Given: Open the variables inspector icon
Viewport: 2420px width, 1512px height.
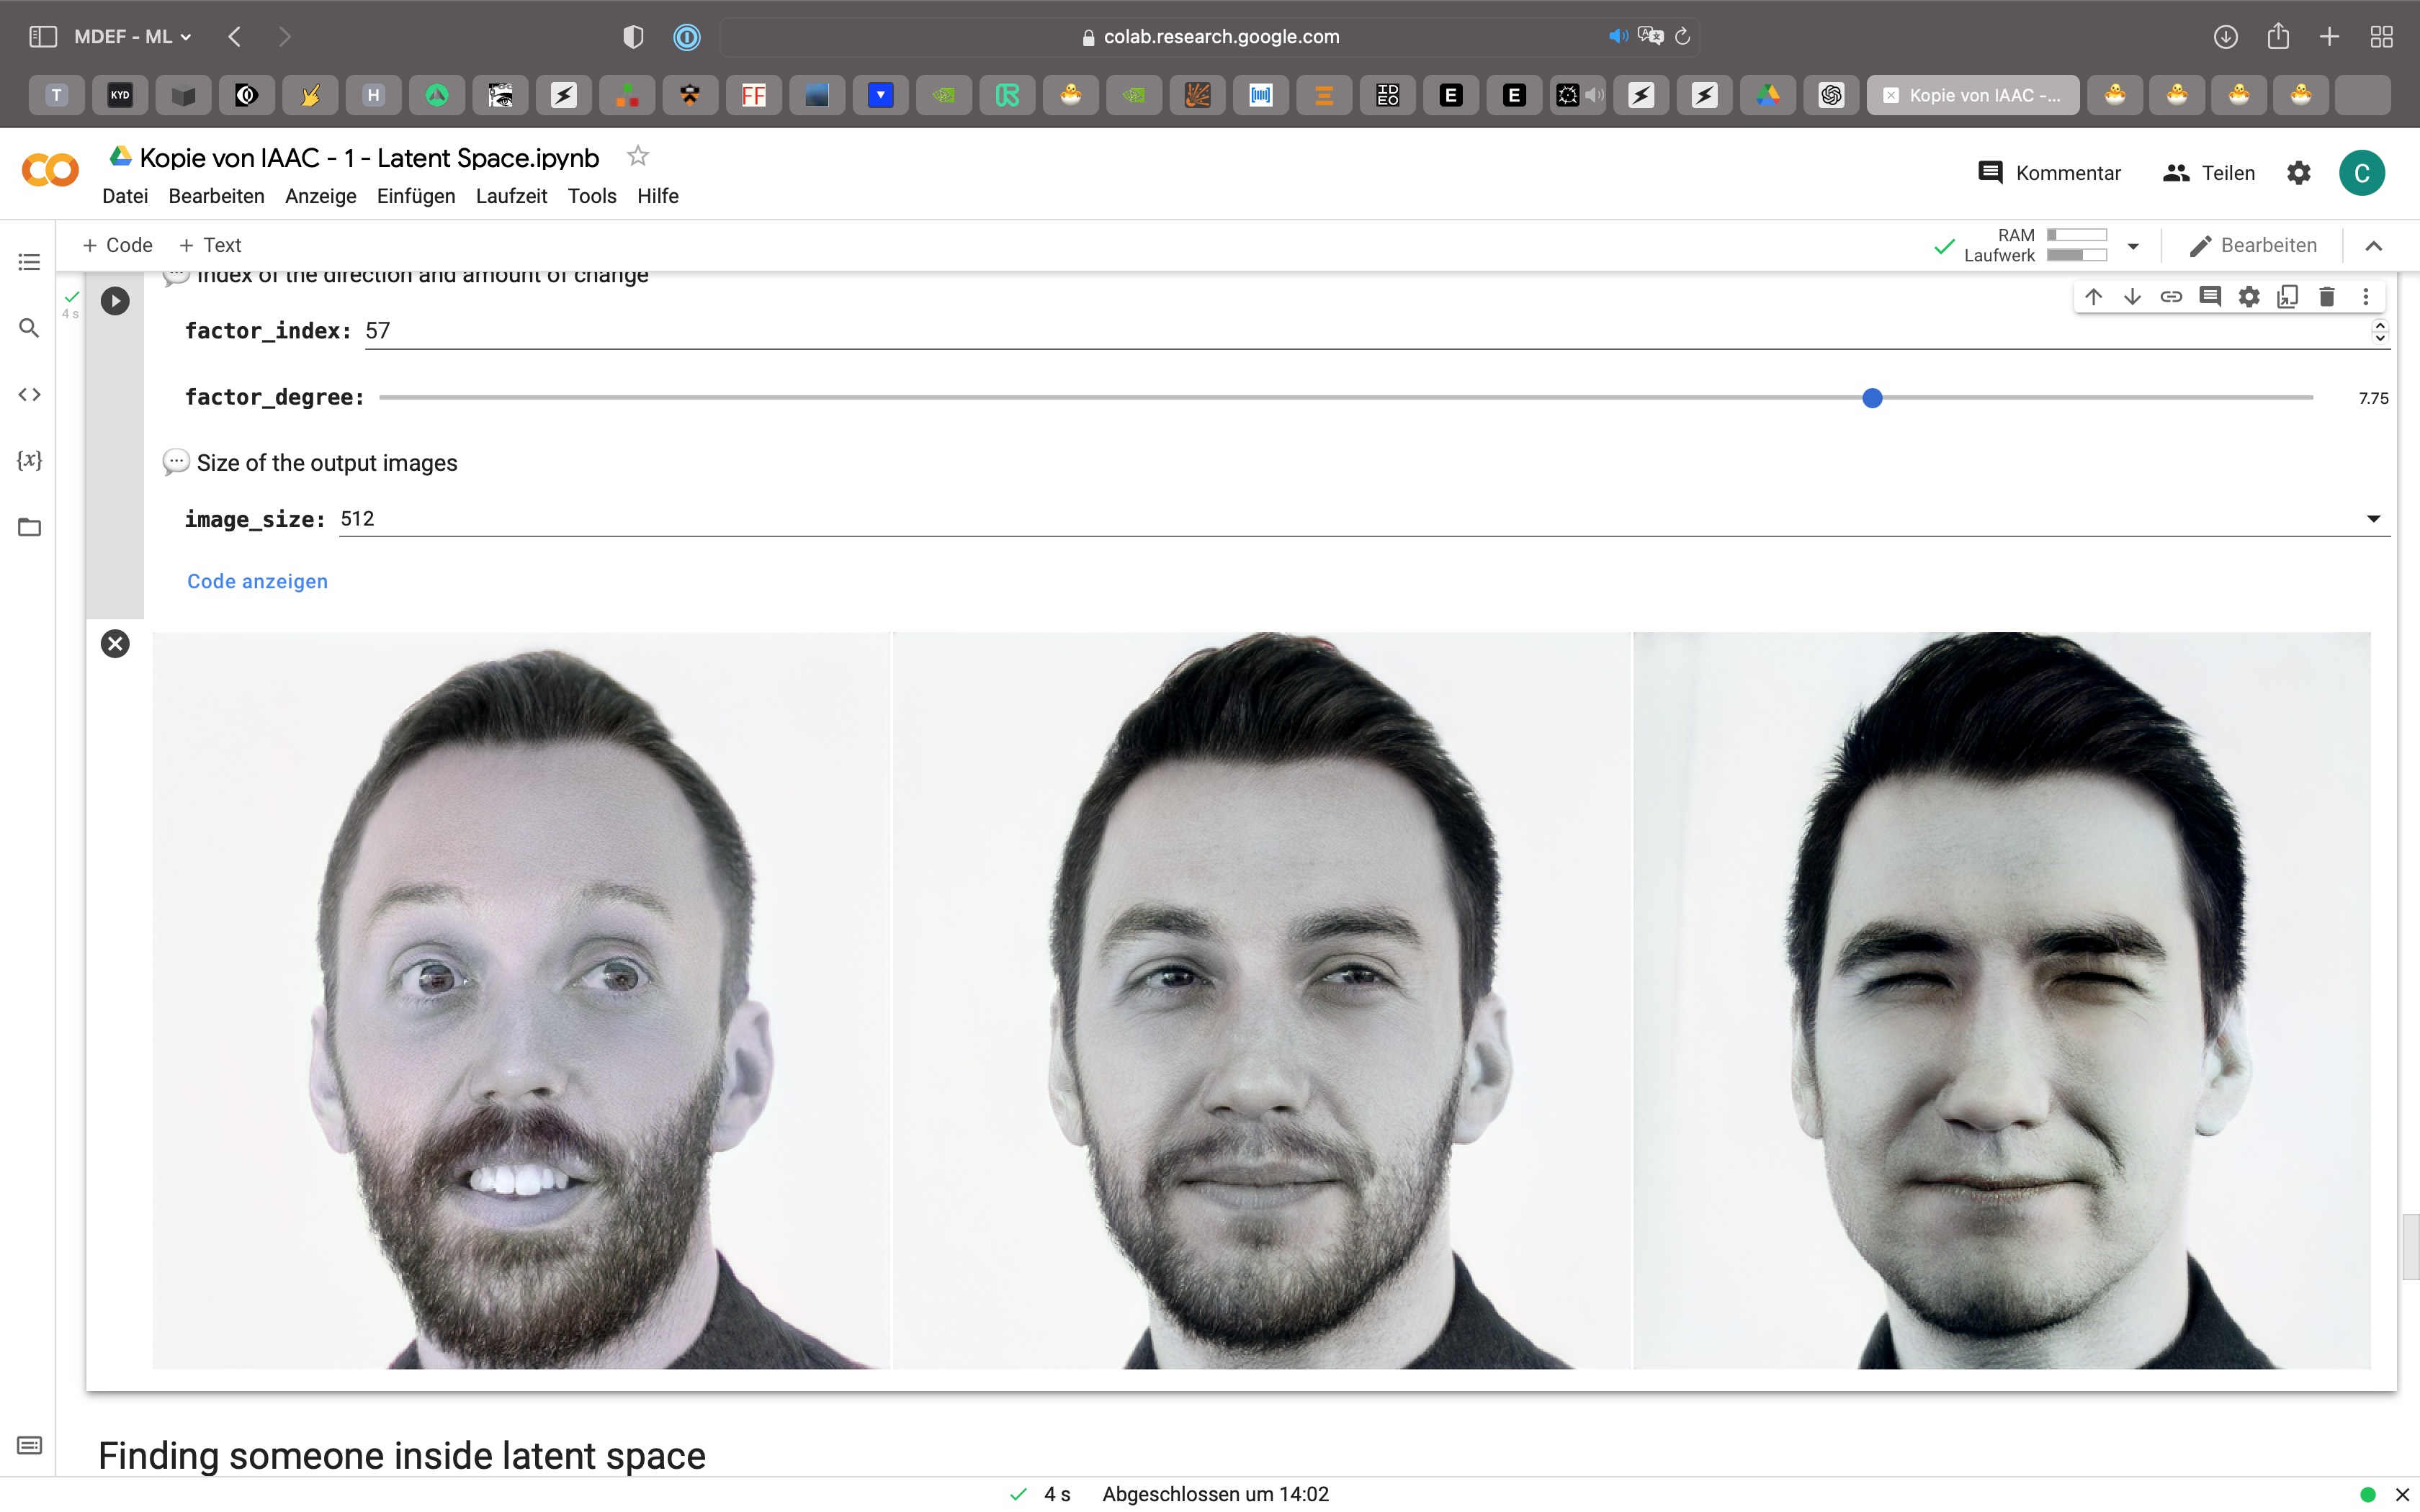Looking at the screenshot, I should [x=29, y=460].
